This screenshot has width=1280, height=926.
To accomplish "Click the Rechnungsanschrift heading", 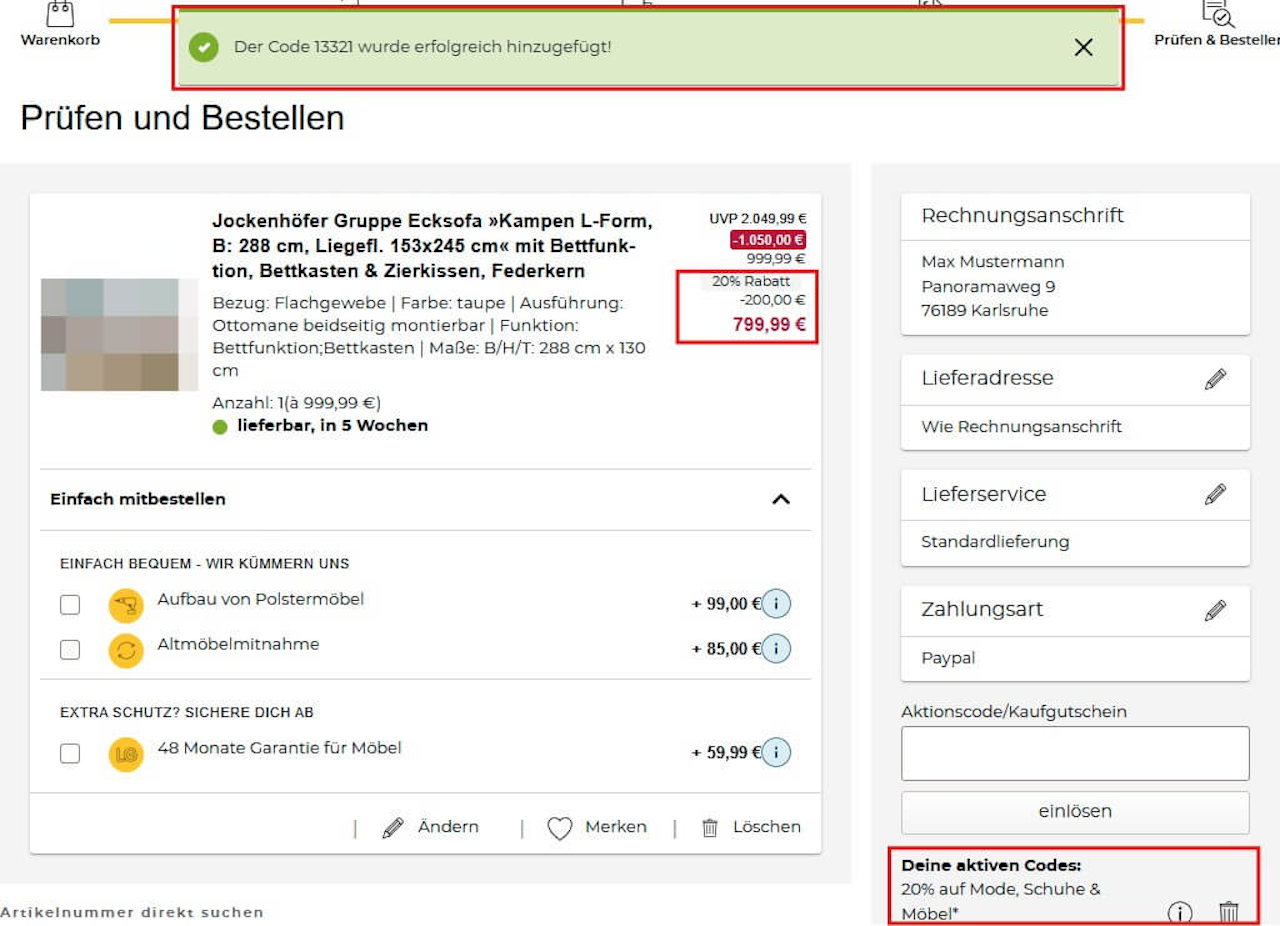I will click(1022, 216).
